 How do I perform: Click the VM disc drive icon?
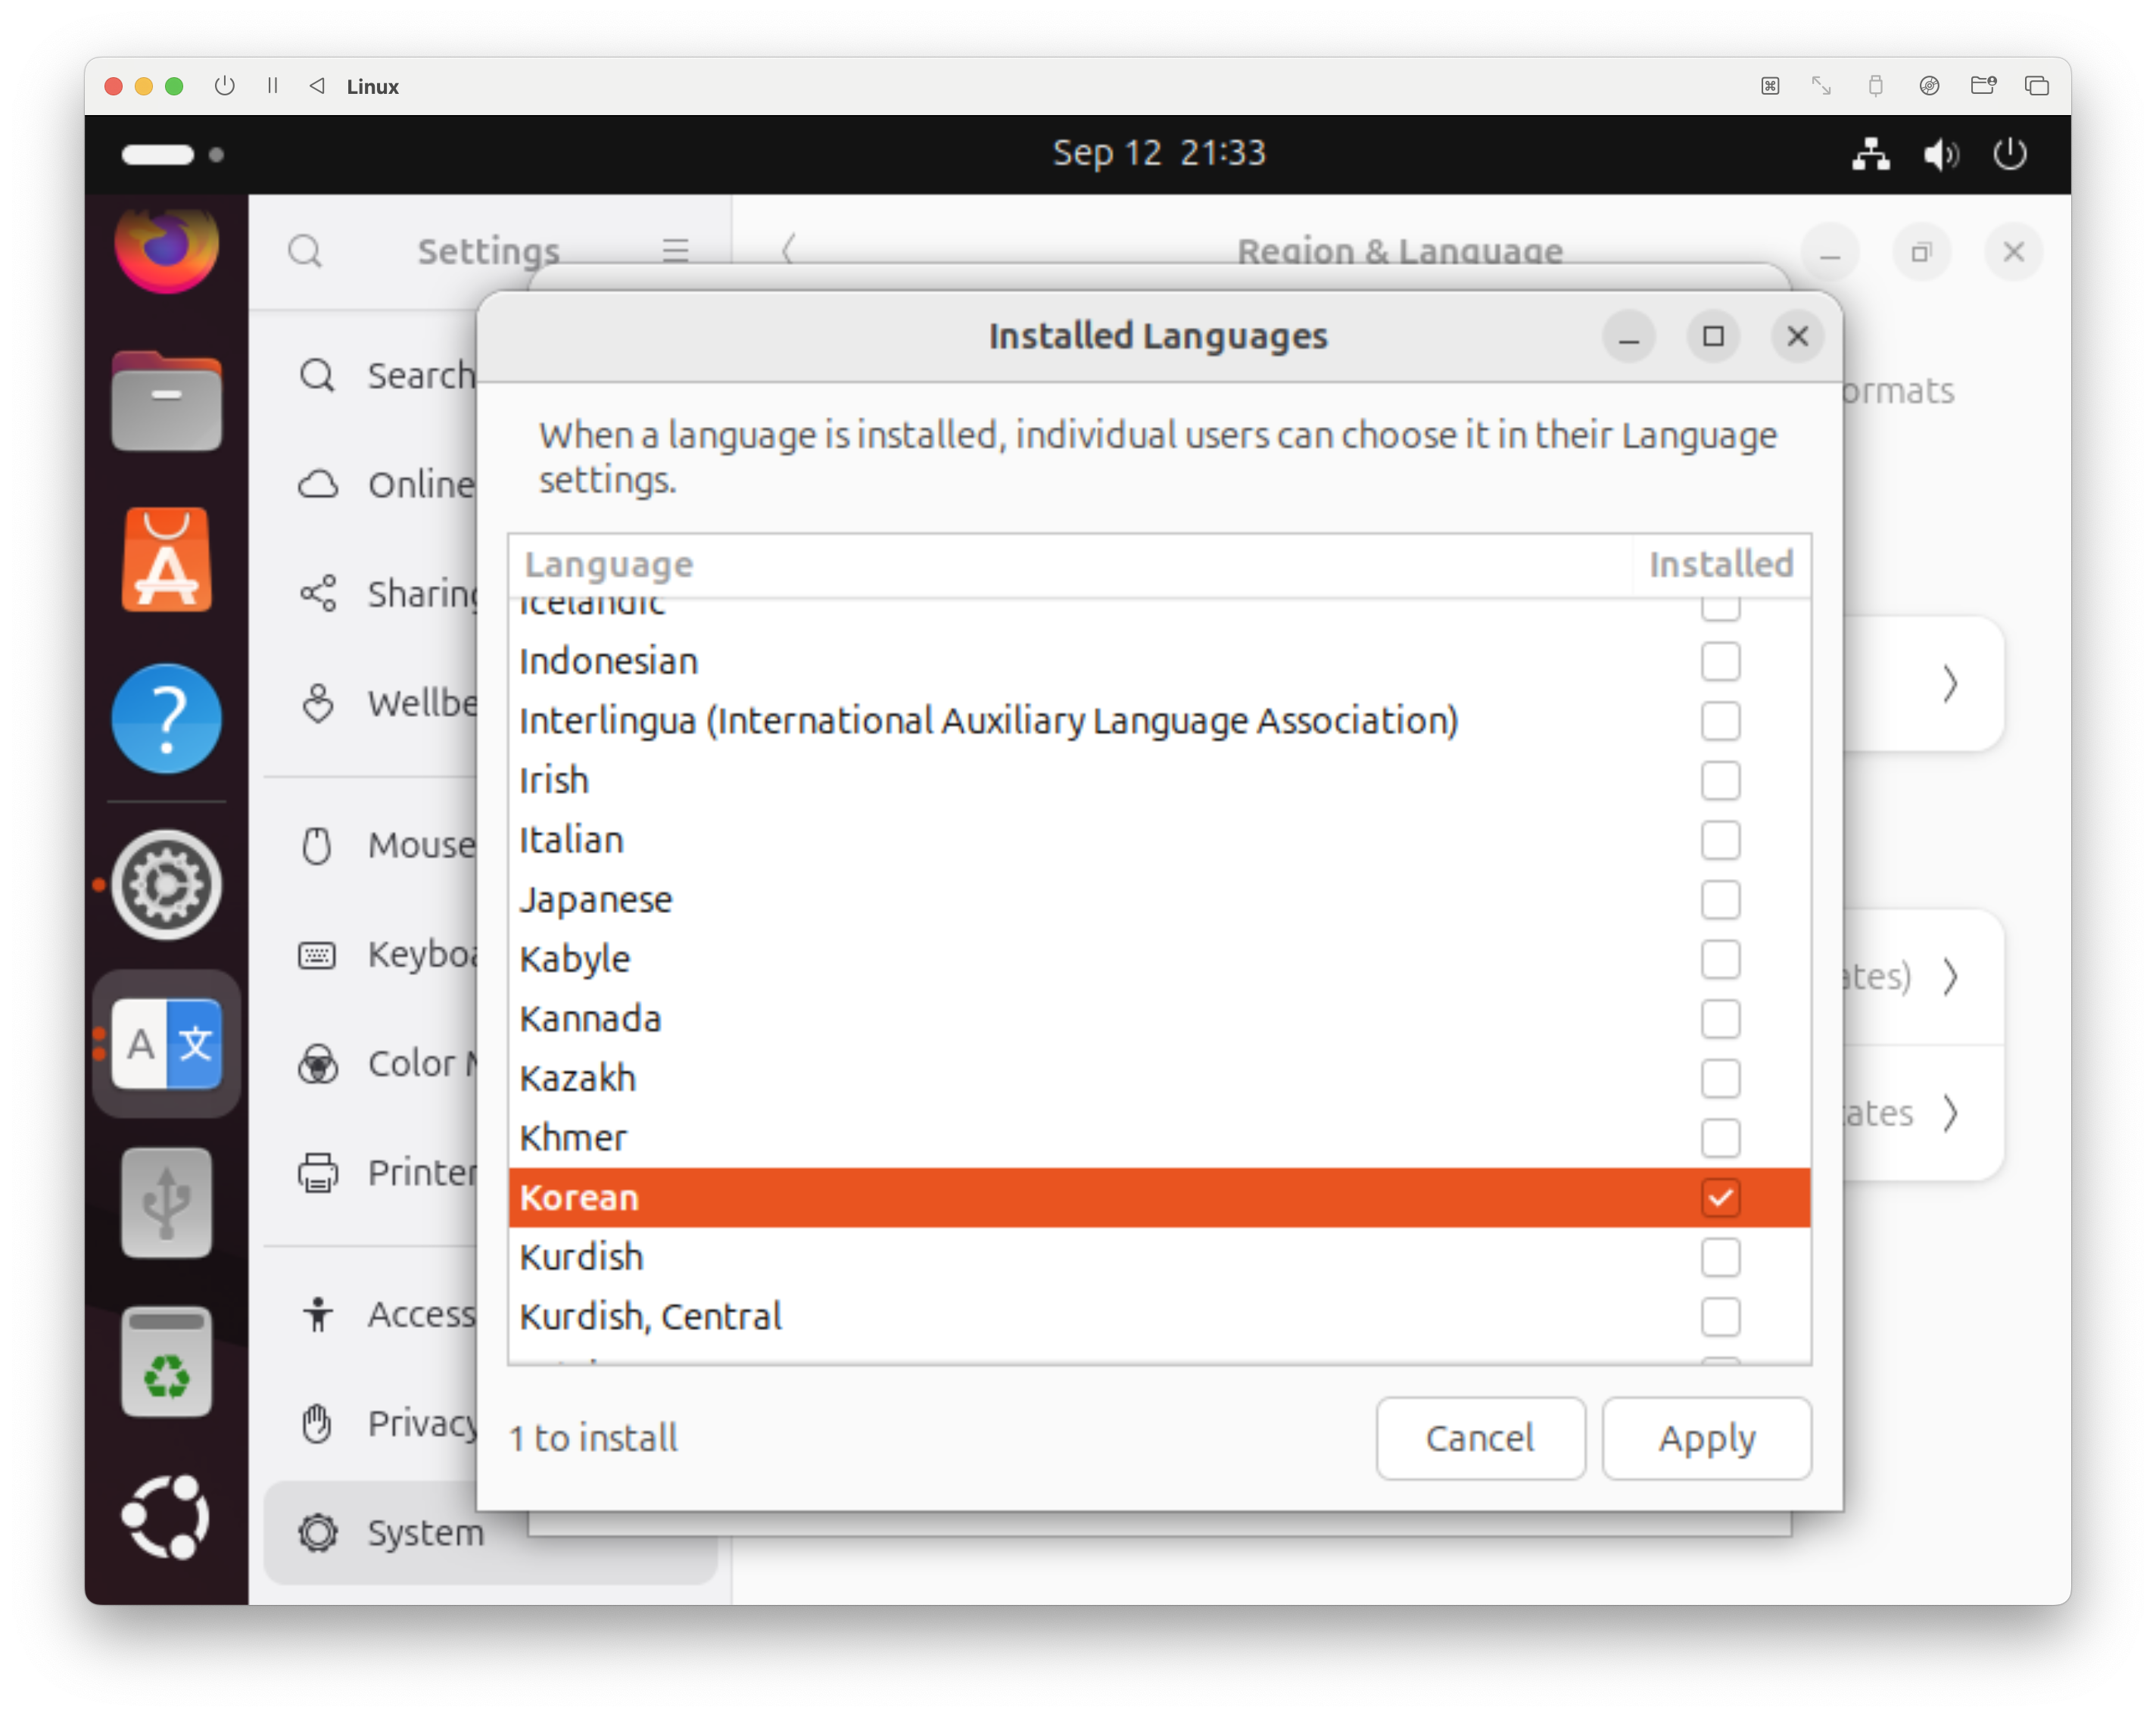pyautogui.click(x=1929, y=86)
